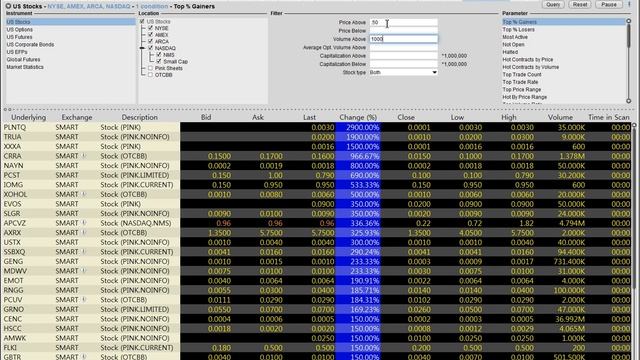Click the 'Stock (NASDAQ.NMS)' description cell
This screenshot has height=360, width=640.
pos(136,223)
